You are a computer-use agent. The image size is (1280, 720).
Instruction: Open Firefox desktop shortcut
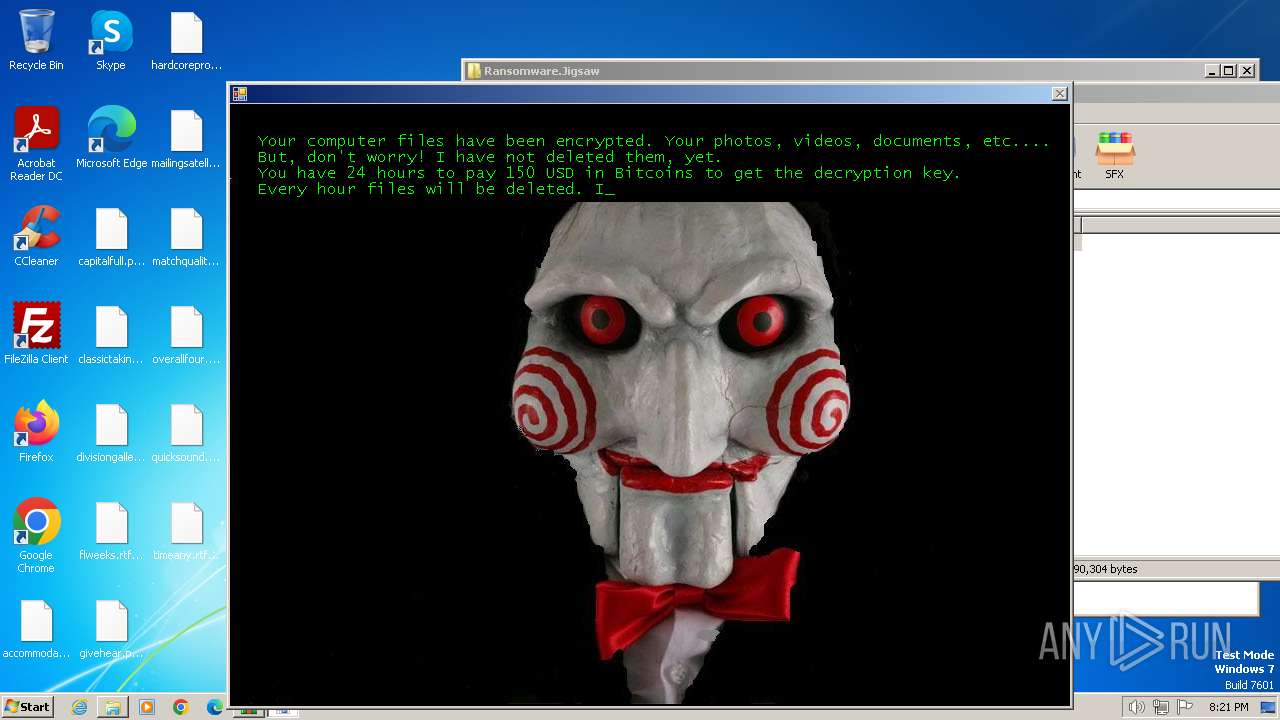(36, 432)
